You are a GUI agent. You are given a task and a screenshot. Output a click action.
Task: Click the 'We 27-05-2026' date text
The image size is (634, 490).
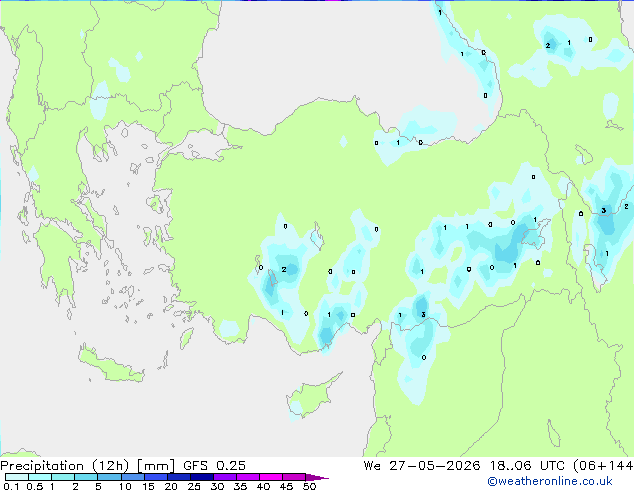click(x=422, y=466)
